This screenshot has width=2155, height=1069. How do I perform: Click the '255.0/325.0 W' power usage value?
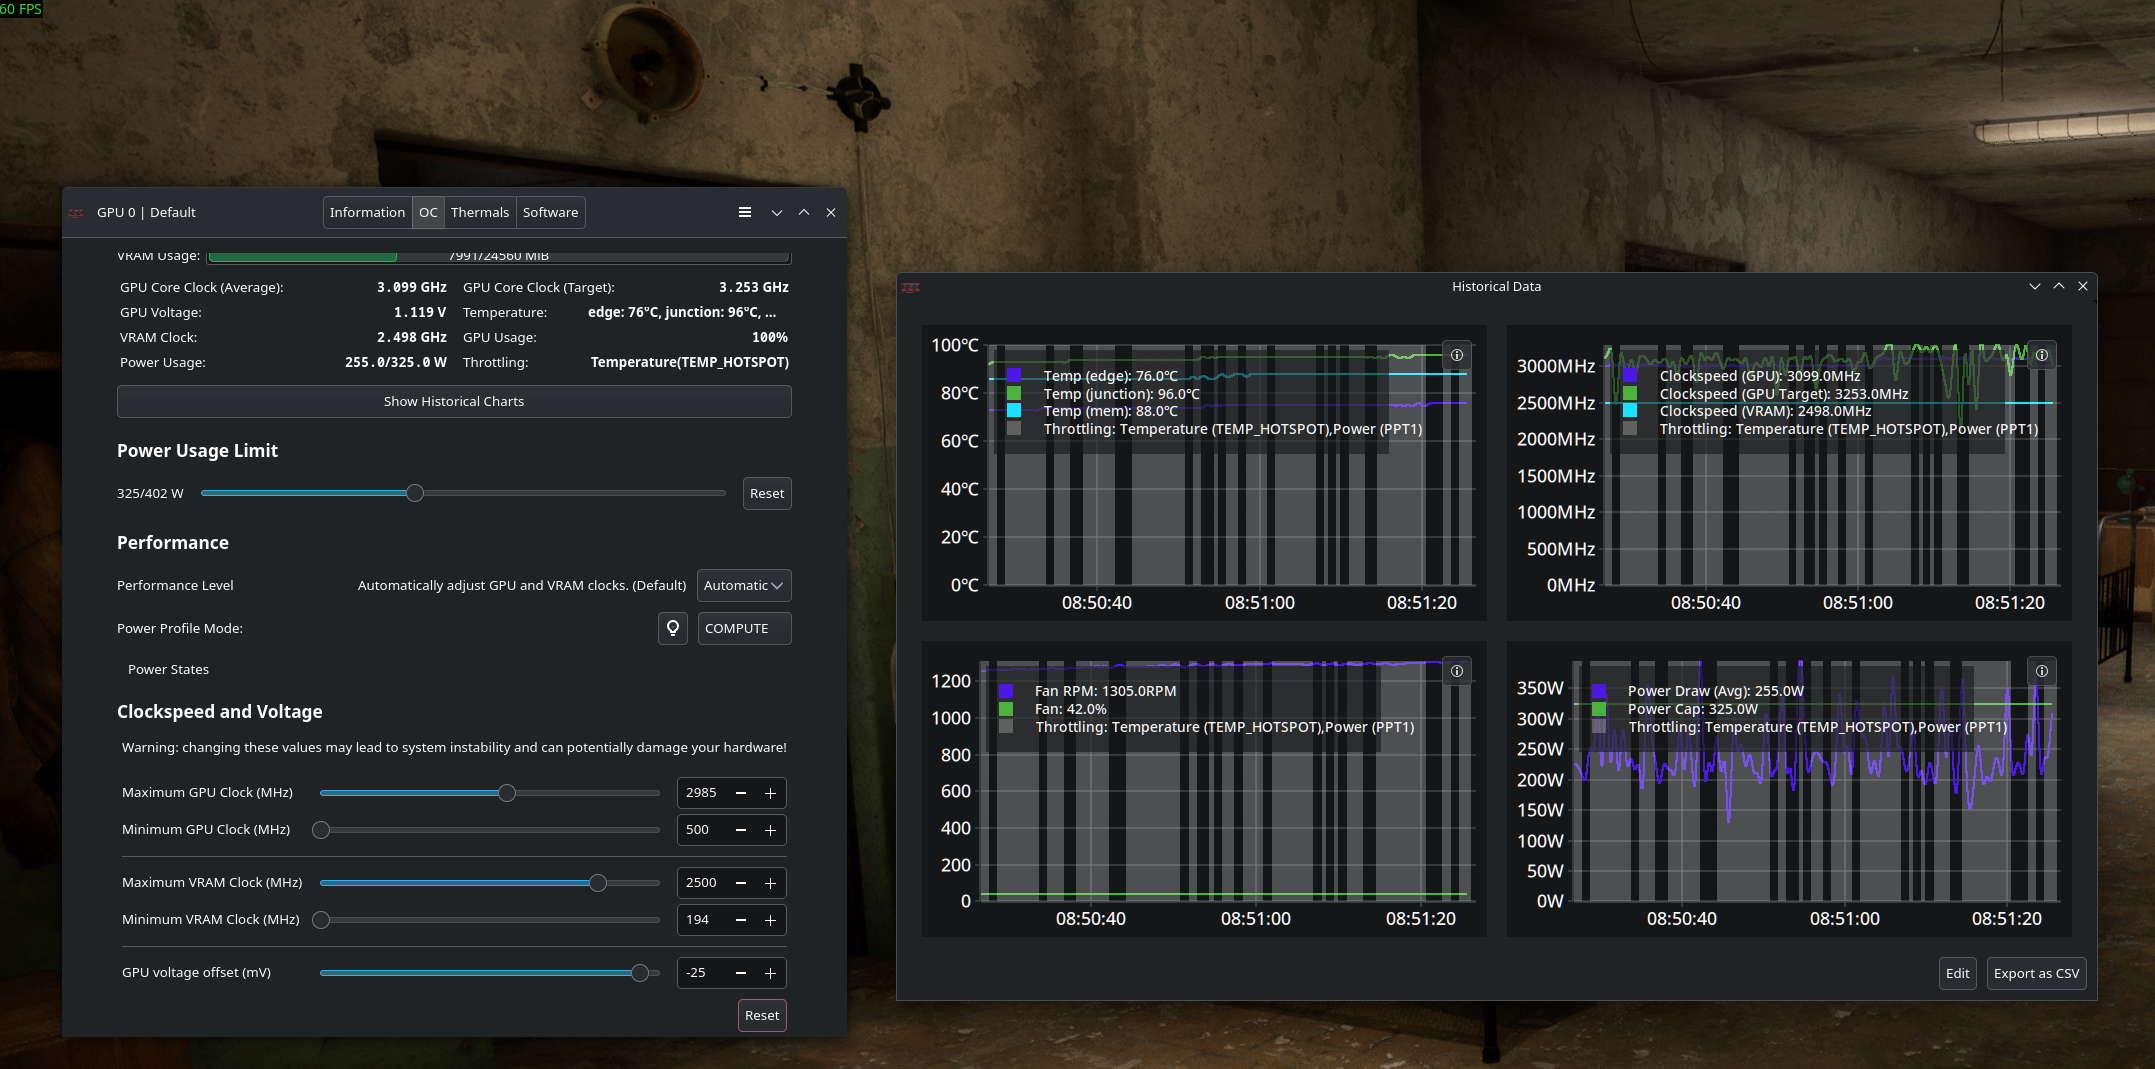[x=396, y=362]
